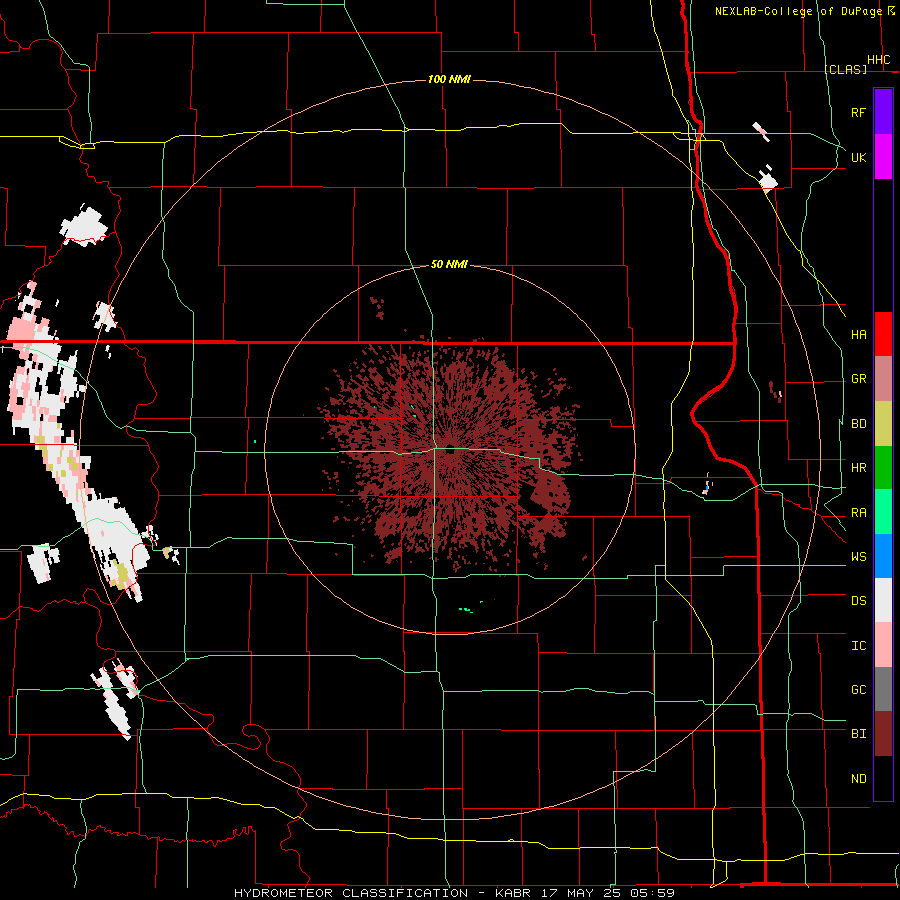The height and width of the screenshot is (900, 900).
Task: Click the IC legend label
Action: pyautogui.click(x=858, y=646)
